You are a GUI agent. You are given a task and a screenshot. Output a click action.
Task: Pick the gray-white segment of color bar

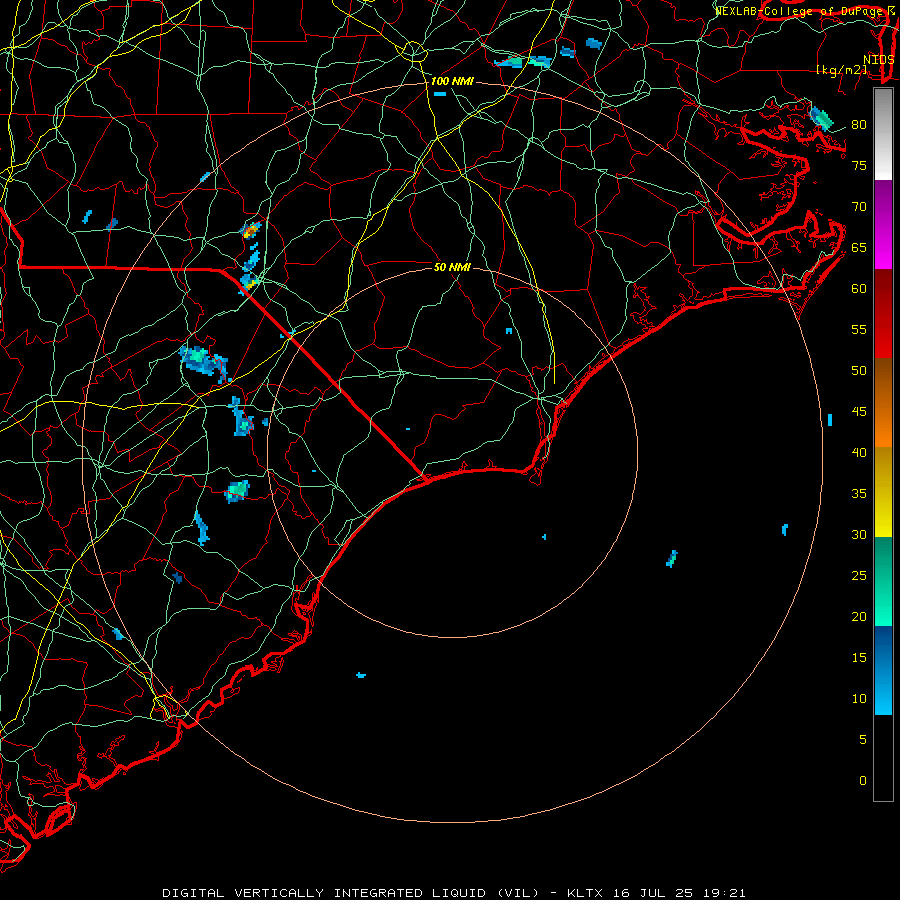(883, 135)
